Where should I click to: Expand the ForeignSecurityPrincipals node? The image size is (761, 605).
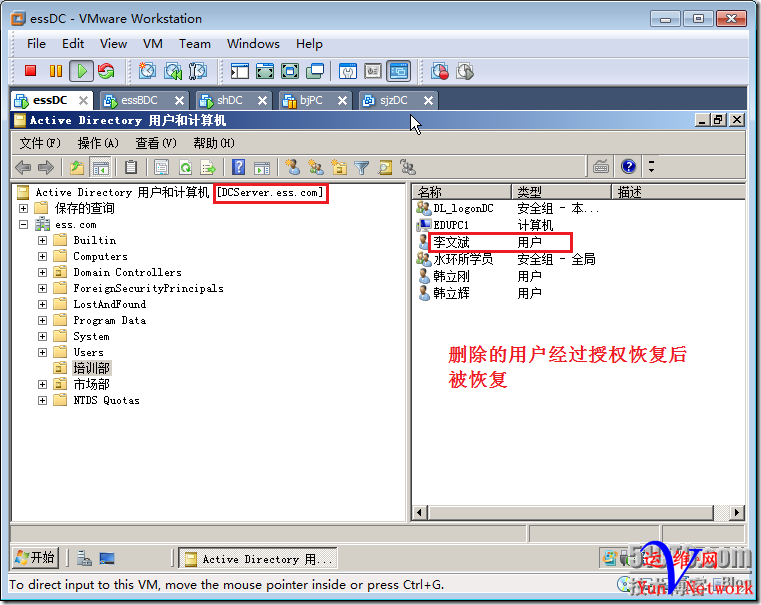43,289
